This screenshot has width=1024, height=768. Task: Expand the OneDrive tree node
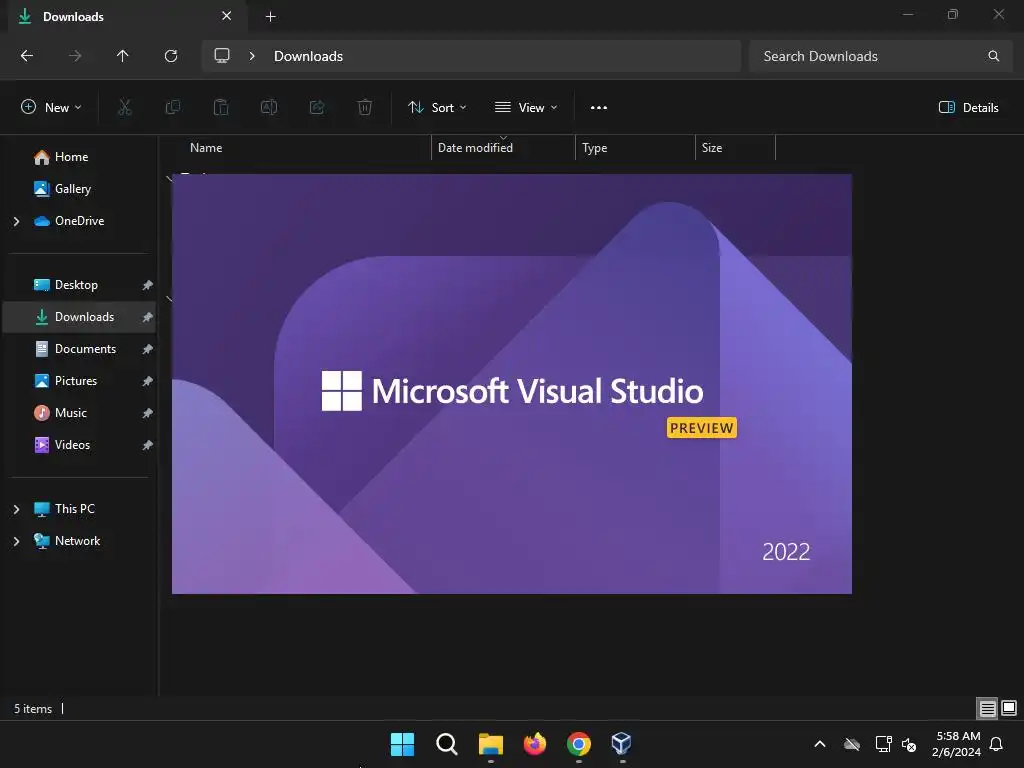coord(16,221)
